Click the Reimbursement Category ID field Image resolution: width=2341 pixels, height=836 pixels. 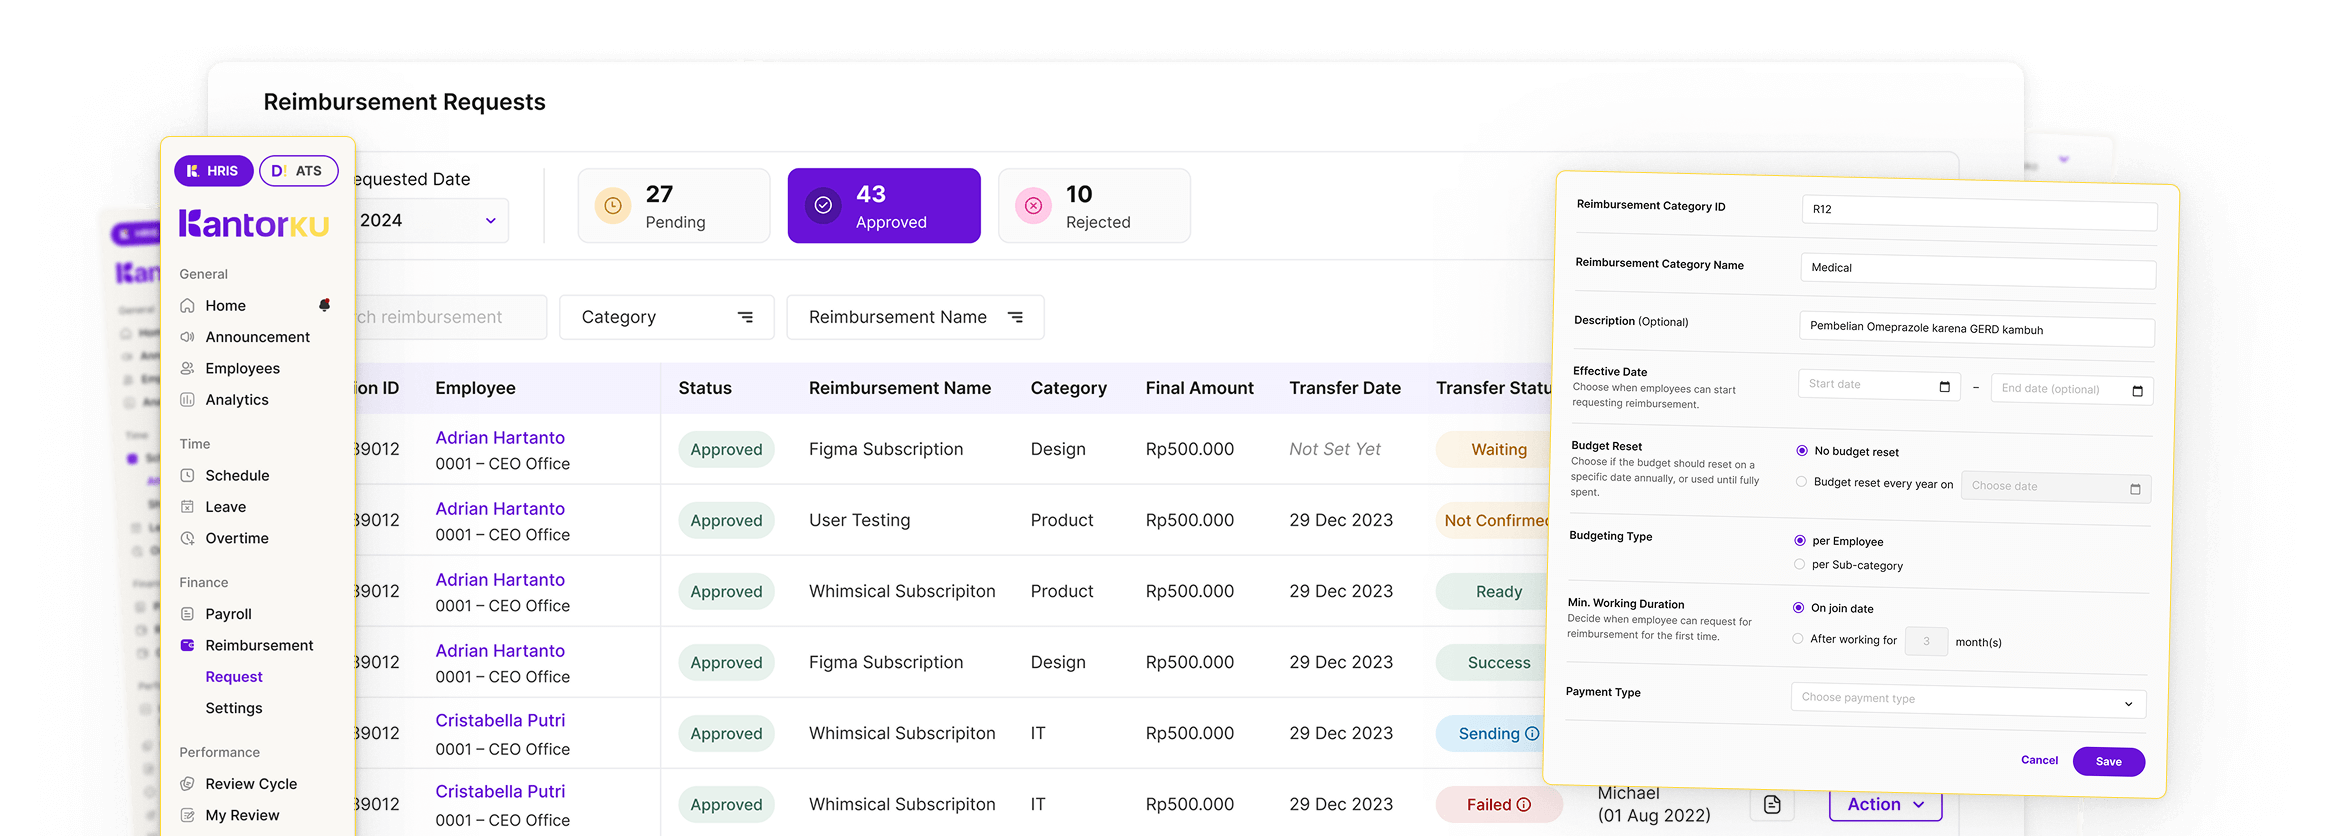coord(1979,212)
